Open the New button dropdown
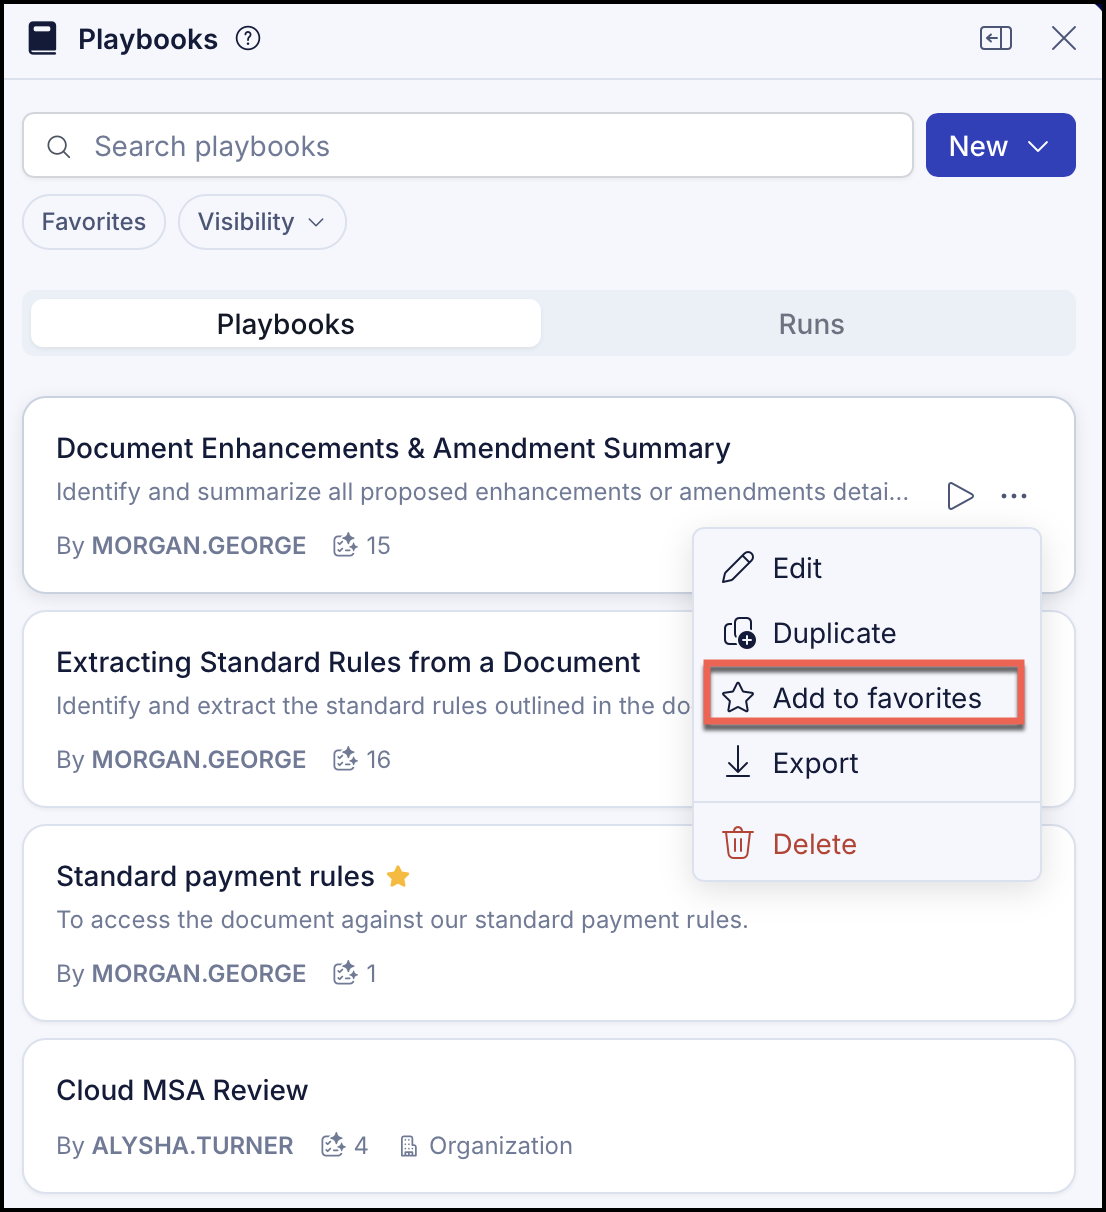Image resolution: width=1106 pixels, height=1212 pixels. point(1000,145)
